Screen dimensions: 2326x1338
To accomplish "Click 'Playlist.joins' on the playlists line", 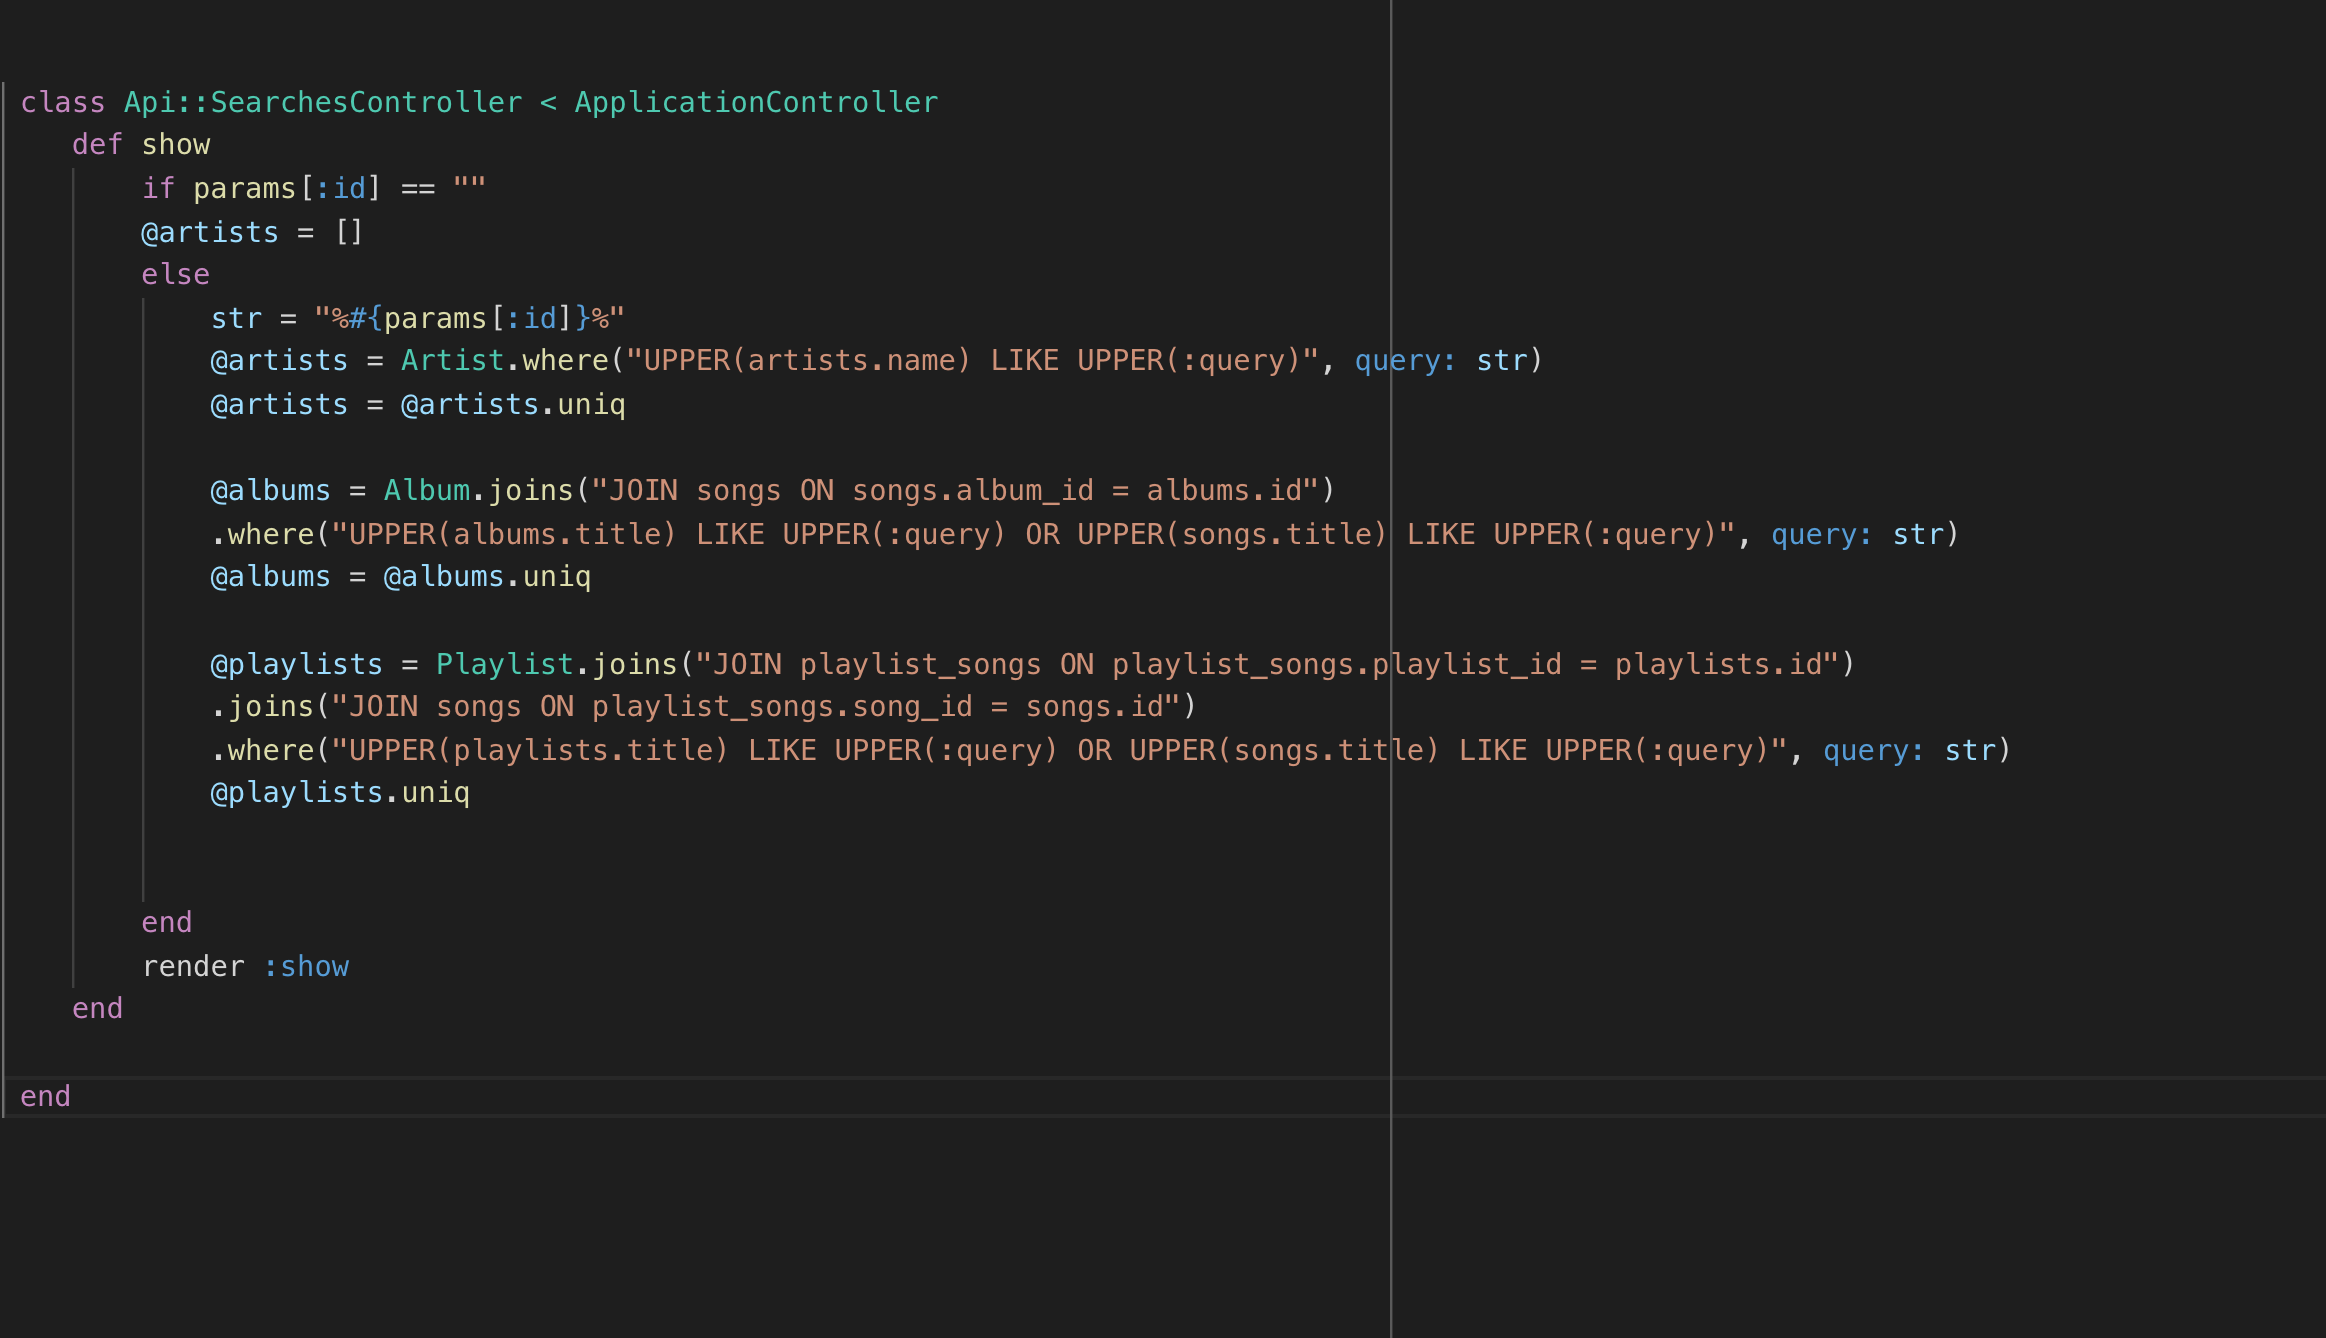I will [557, 665].
